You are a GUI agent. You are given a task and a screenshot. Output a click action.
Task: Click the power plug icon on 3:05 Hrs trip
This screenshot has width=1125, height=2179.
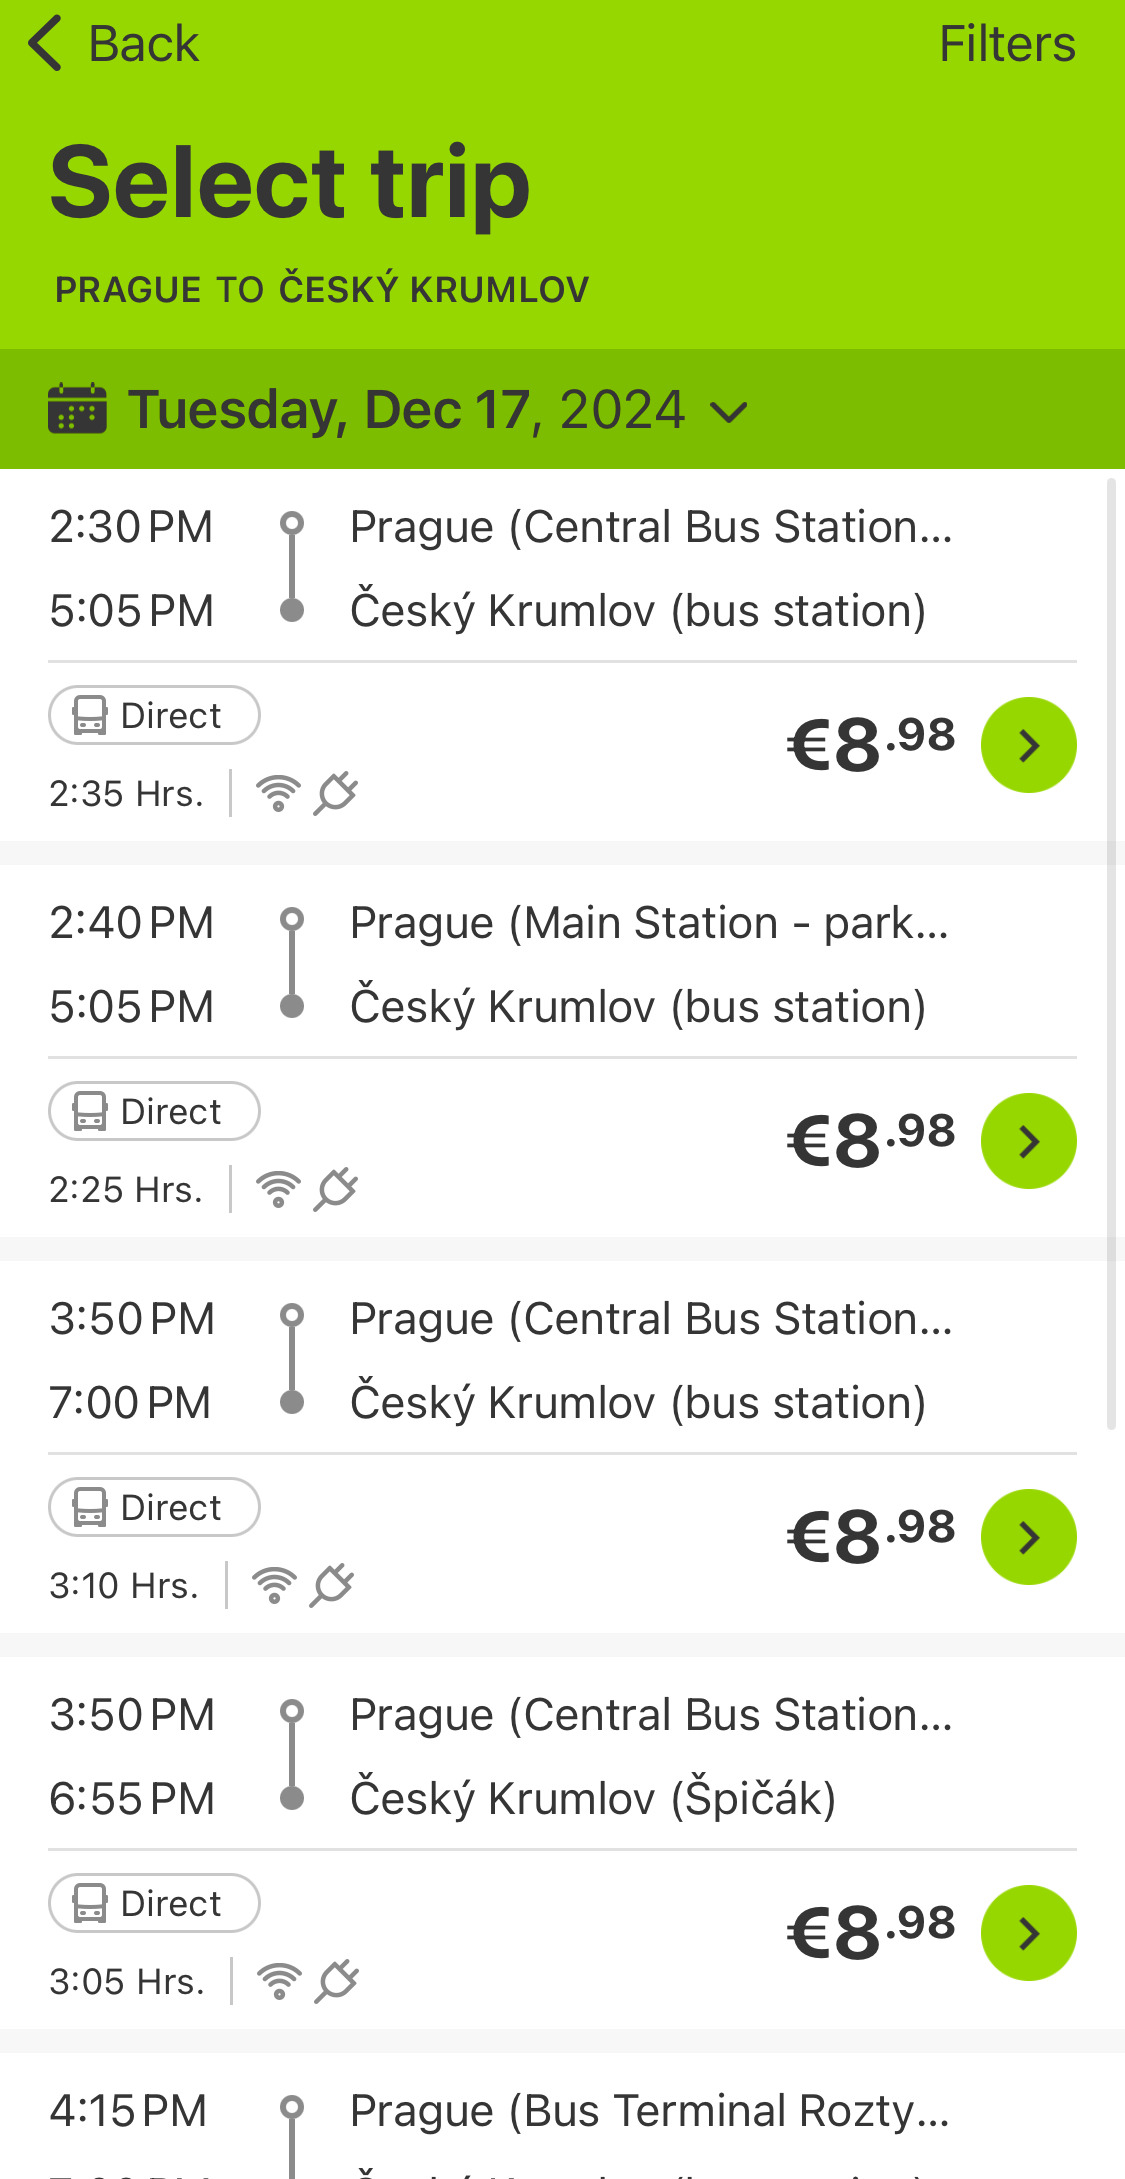tap(337, 1981)
